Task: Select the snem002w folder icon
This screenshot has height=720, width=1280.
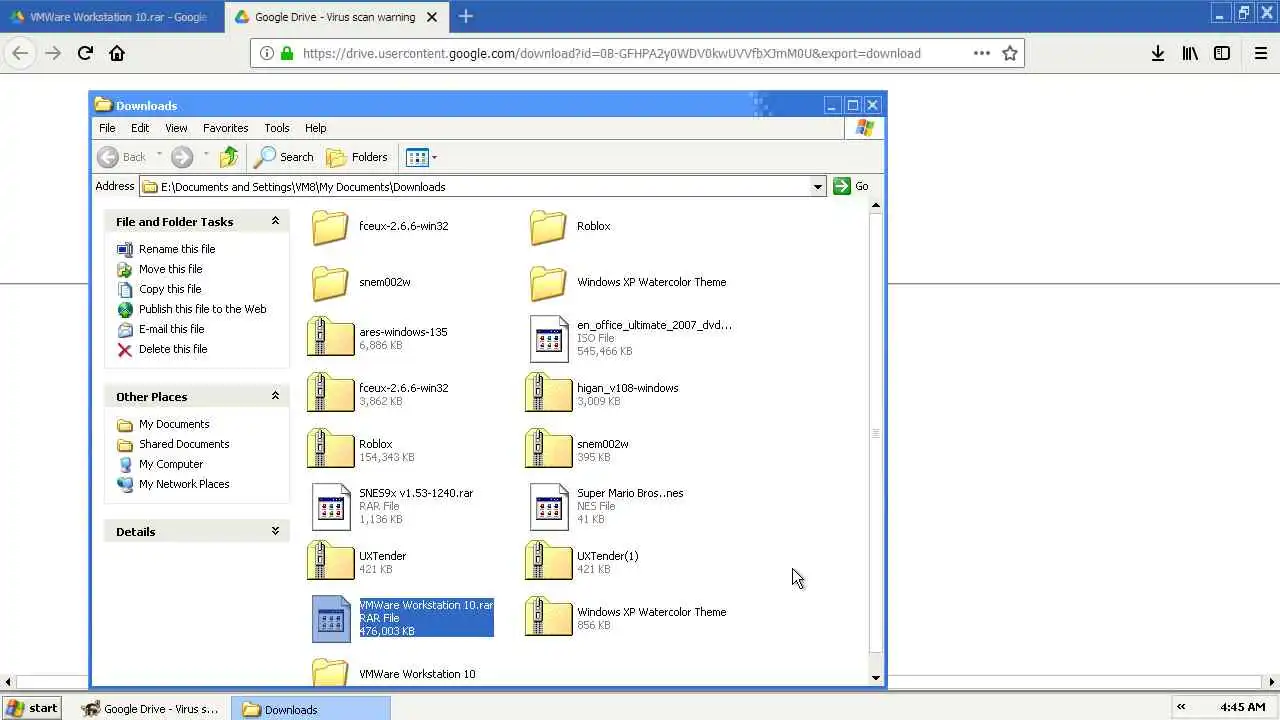Action: pos(330,283)
